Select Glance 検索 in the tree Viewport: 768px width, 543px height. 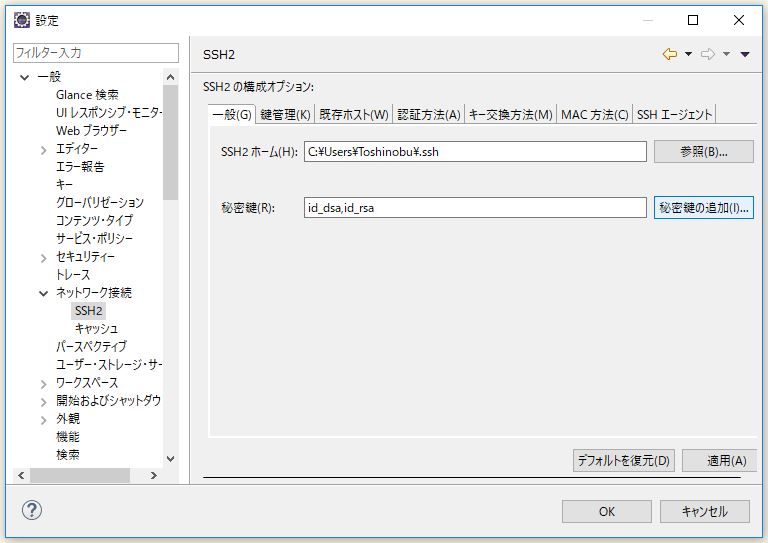pos(87,95)
